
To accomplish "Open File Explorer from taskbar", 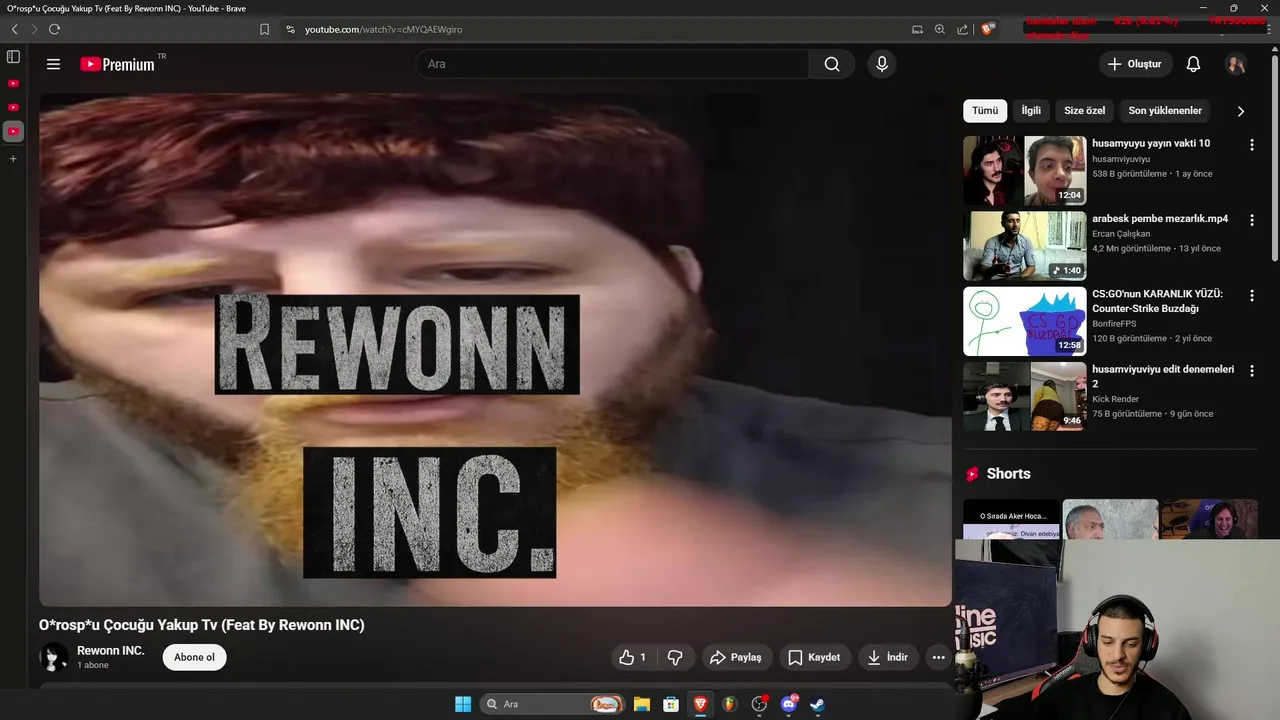I will [642, 704].
